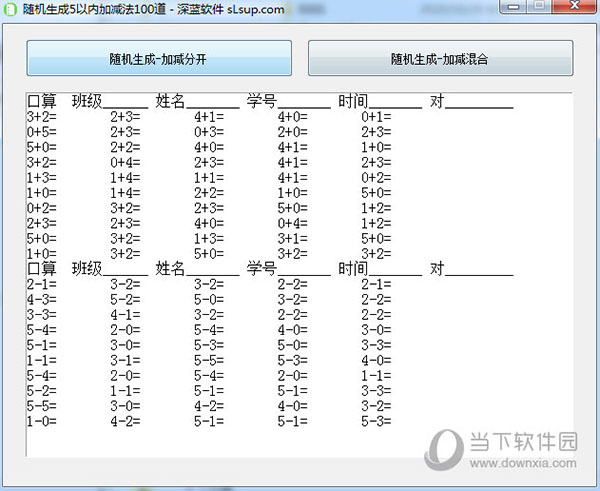Open the app icon in the title bar
This screenshot has width=600, height=491.
pyautogui.click(x=10, y=9)
